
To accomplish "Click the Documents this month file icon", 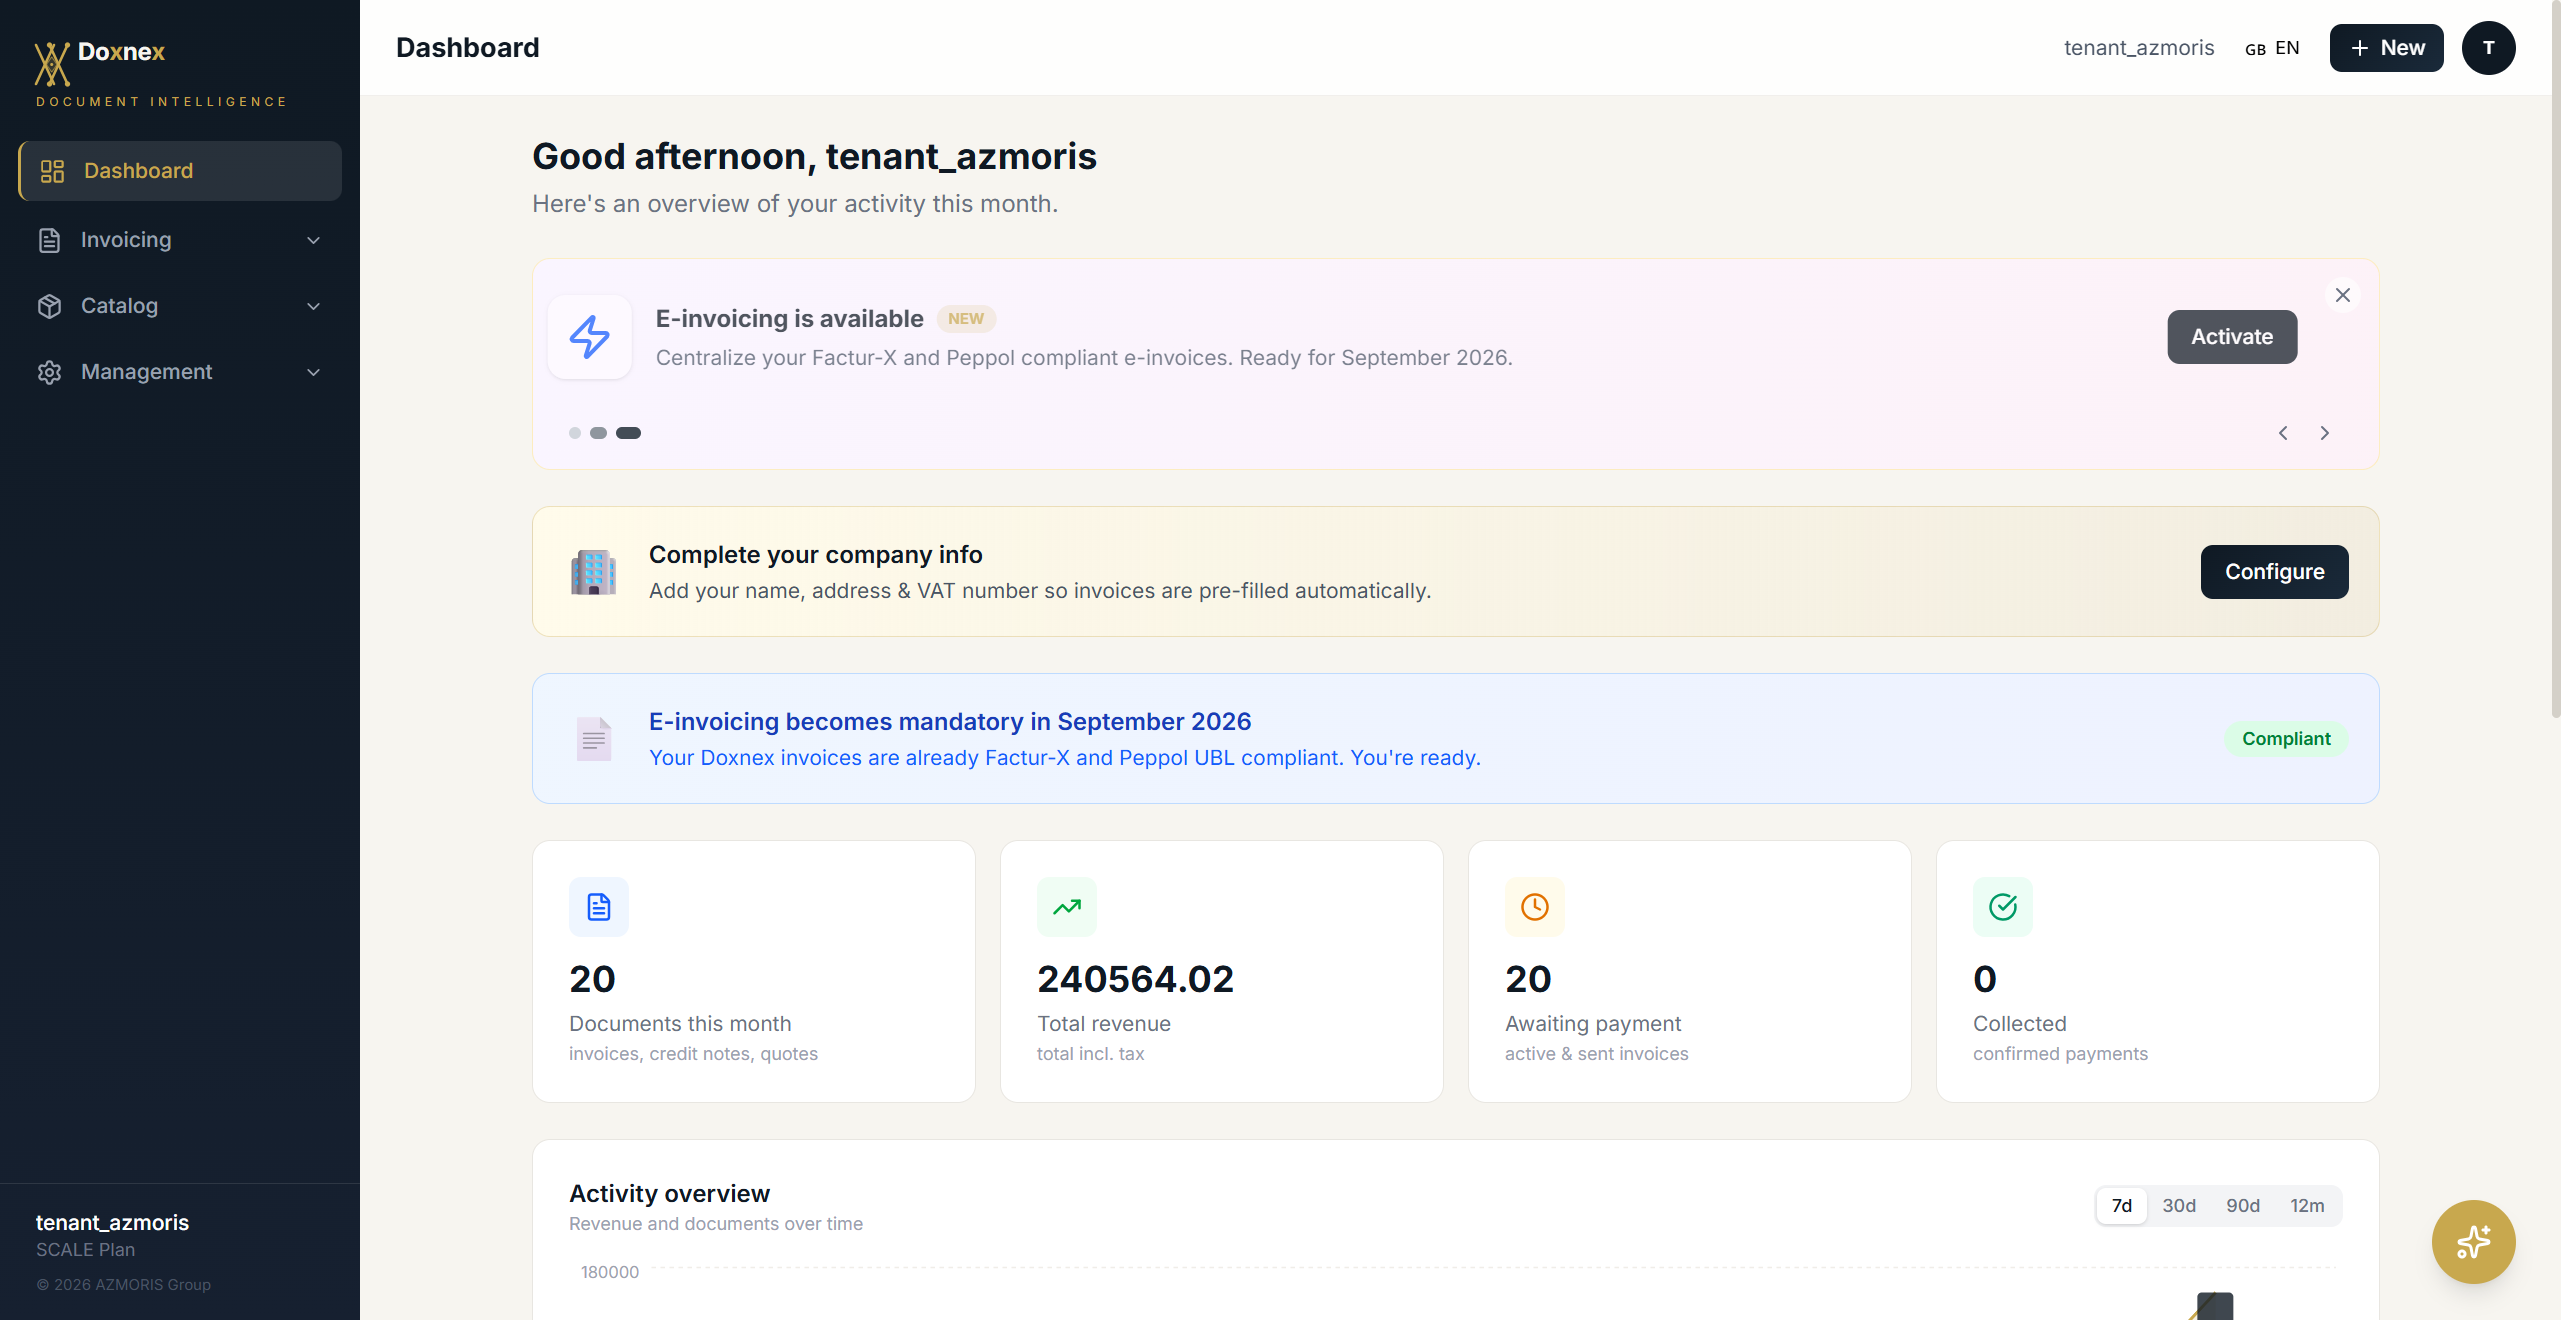I will [x=599, y=907].
